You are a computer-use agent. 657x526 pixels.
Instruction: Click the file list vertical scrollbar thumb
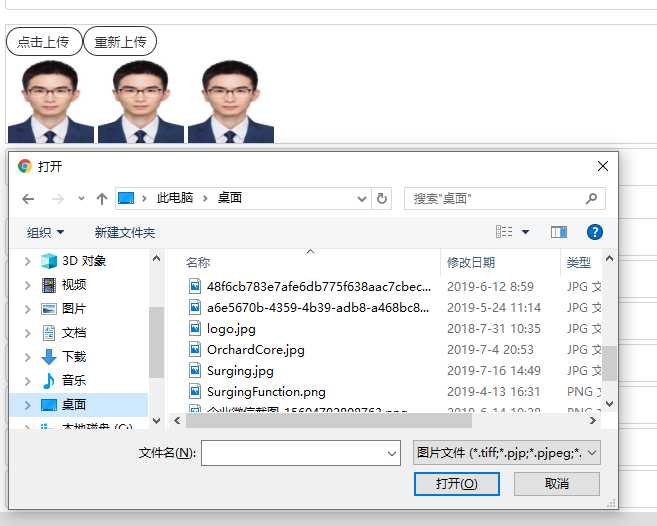coord(609,363)
